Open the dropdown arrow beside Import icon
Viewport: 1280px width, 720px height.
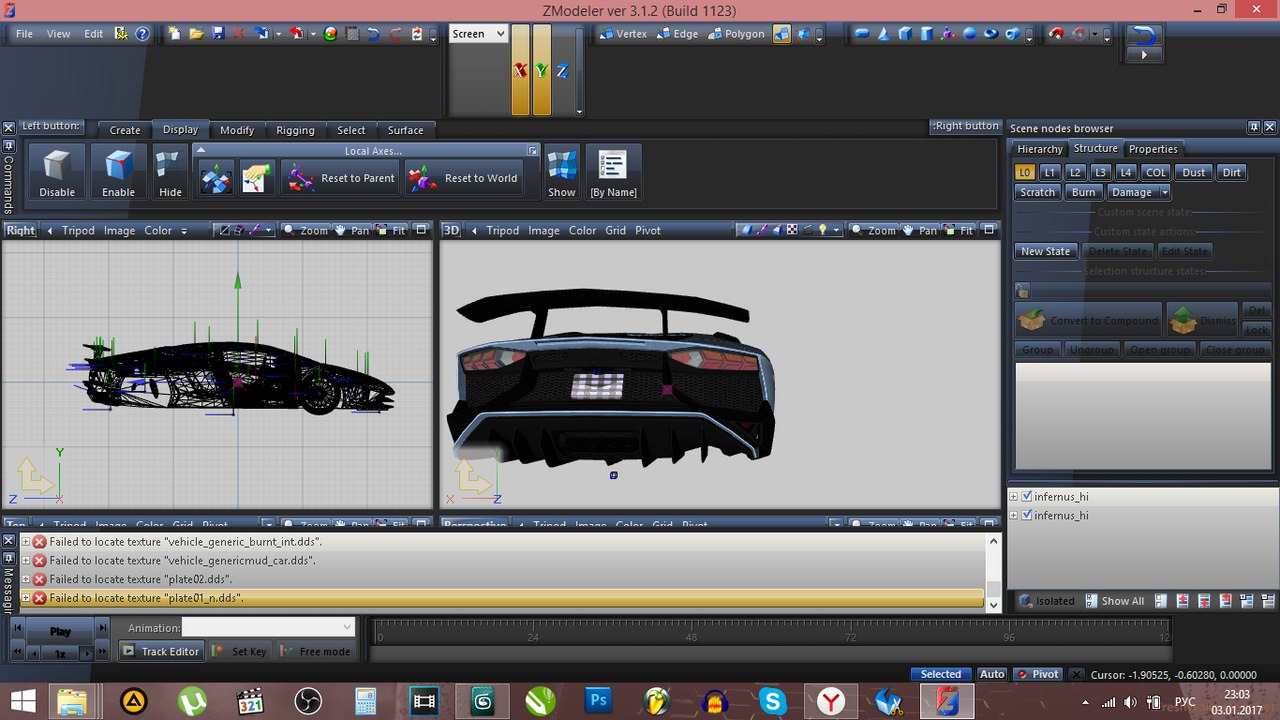click(278, 34)
